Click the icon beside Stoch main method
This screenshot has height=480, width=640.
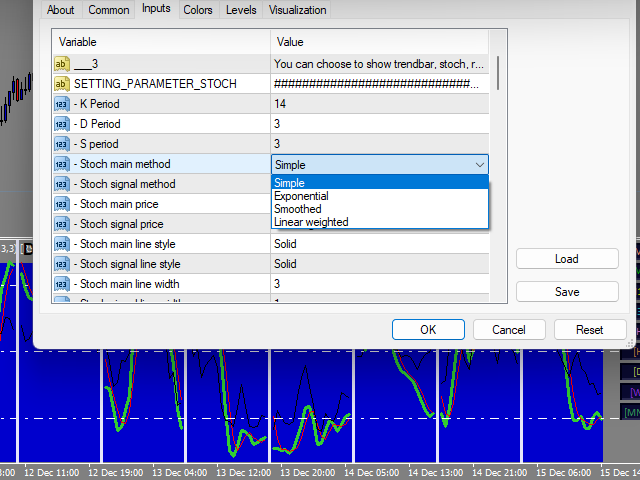(x=62, y=164)
